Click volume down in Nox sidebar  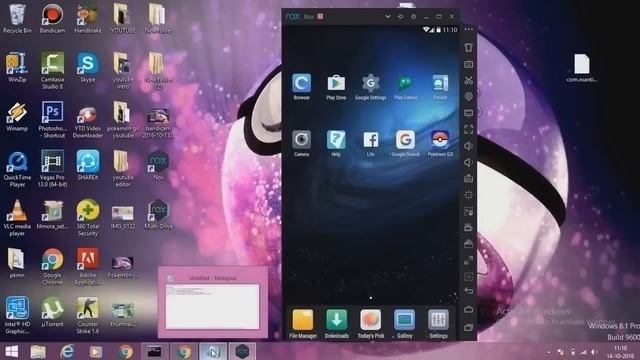469,162
